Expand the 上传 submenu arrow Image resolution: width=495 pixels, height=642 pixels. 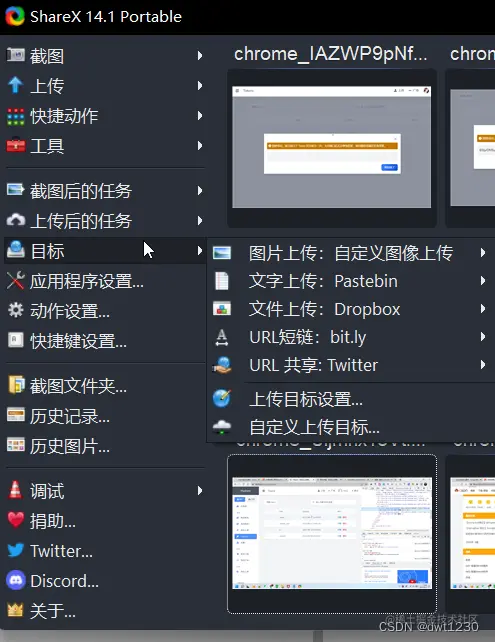[x=200, y=85]
